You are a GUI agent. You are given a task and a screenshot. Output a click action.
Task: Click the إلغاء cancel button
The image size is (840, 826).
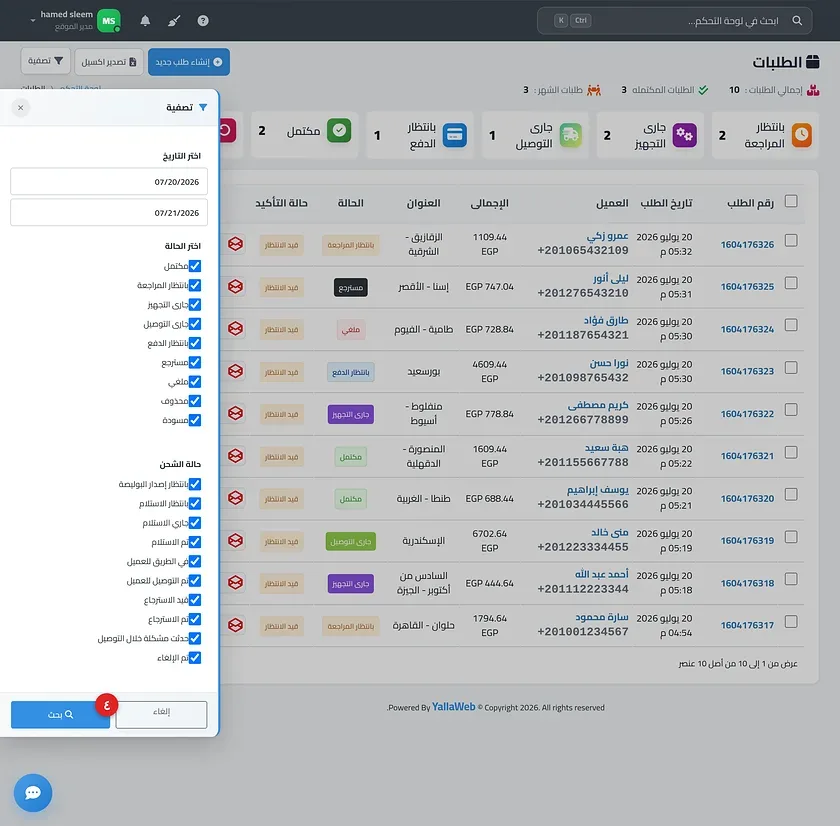161,715
